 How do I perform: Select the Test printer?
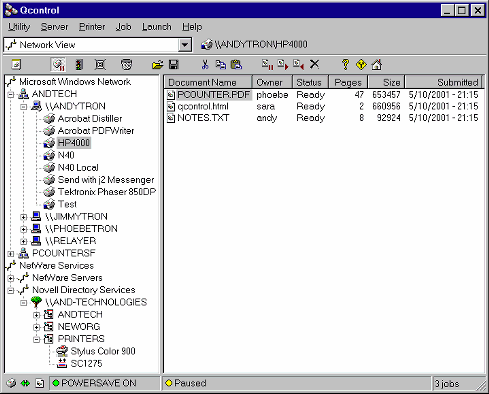(x=67, y=204)
